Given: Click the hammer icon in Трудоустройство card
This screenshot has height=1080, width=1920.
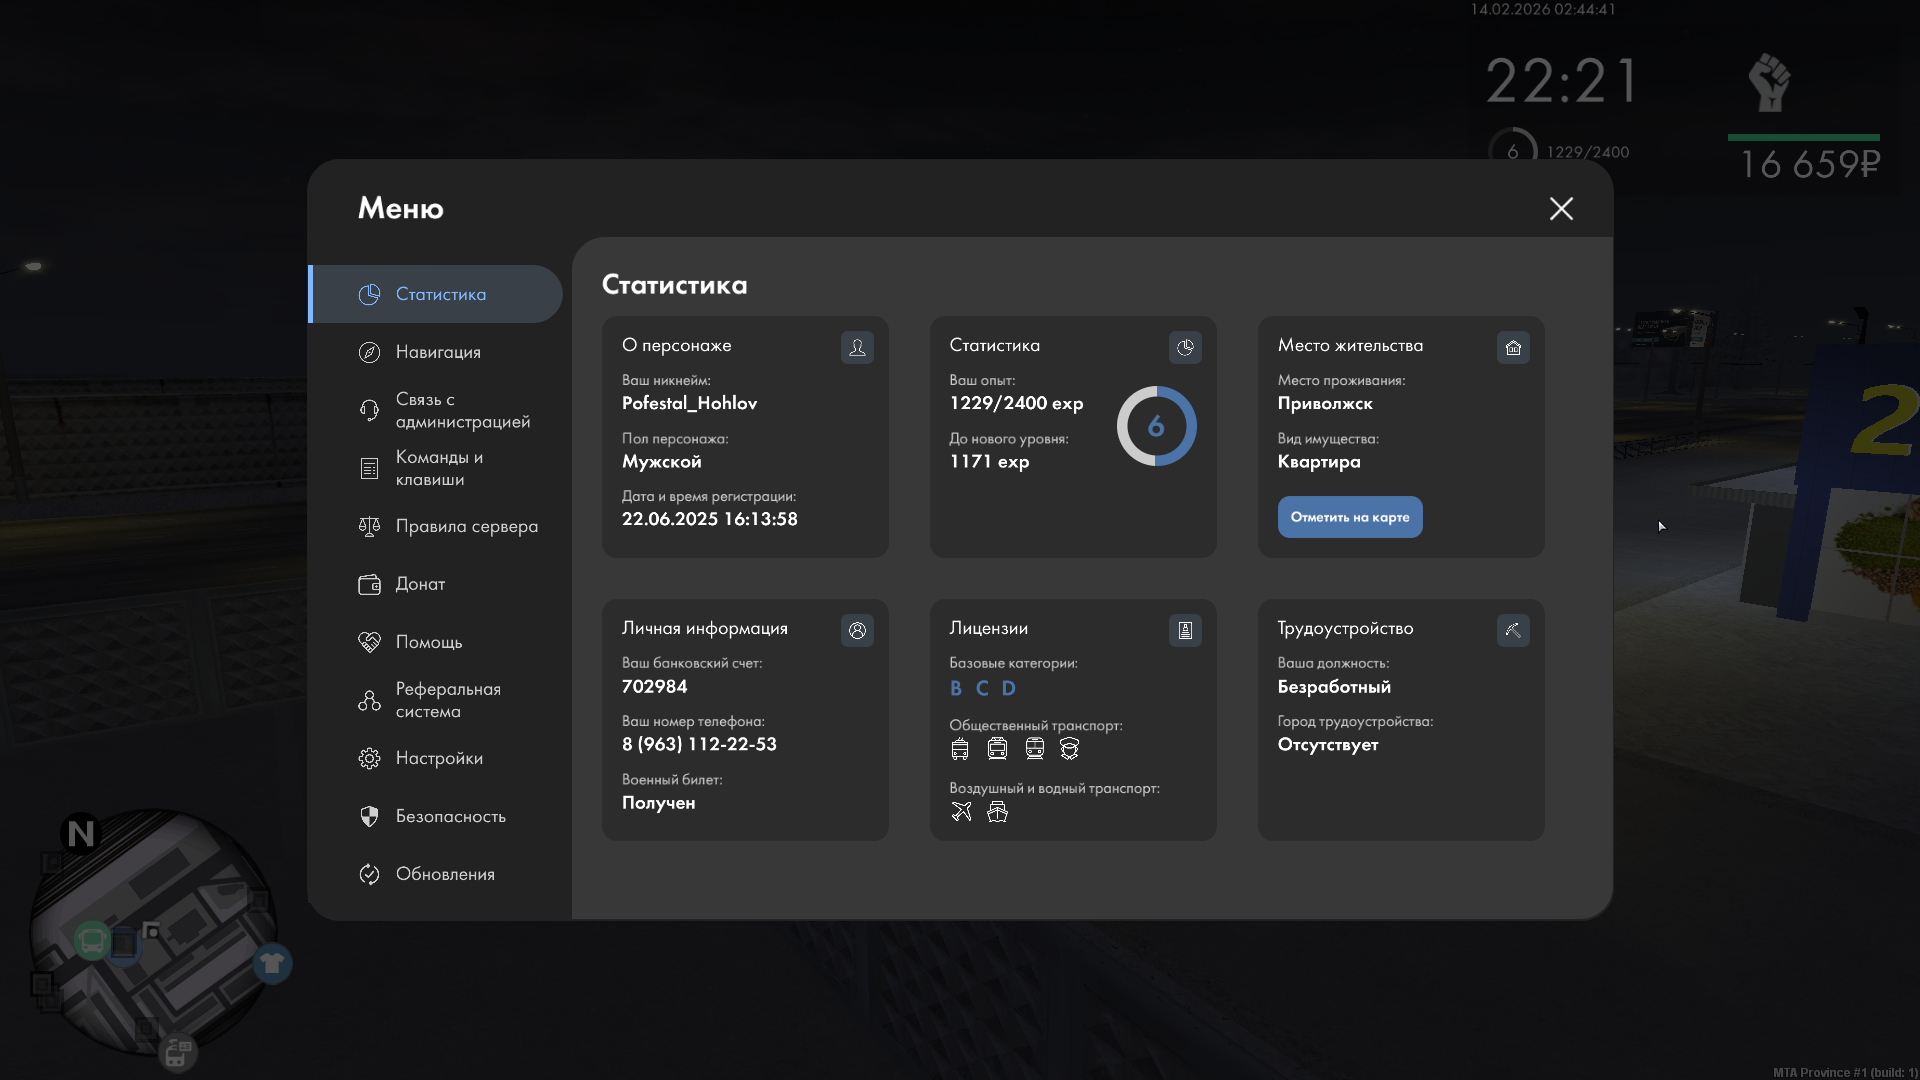Looking at the screenshot, I should click(x=1513, y=630).
